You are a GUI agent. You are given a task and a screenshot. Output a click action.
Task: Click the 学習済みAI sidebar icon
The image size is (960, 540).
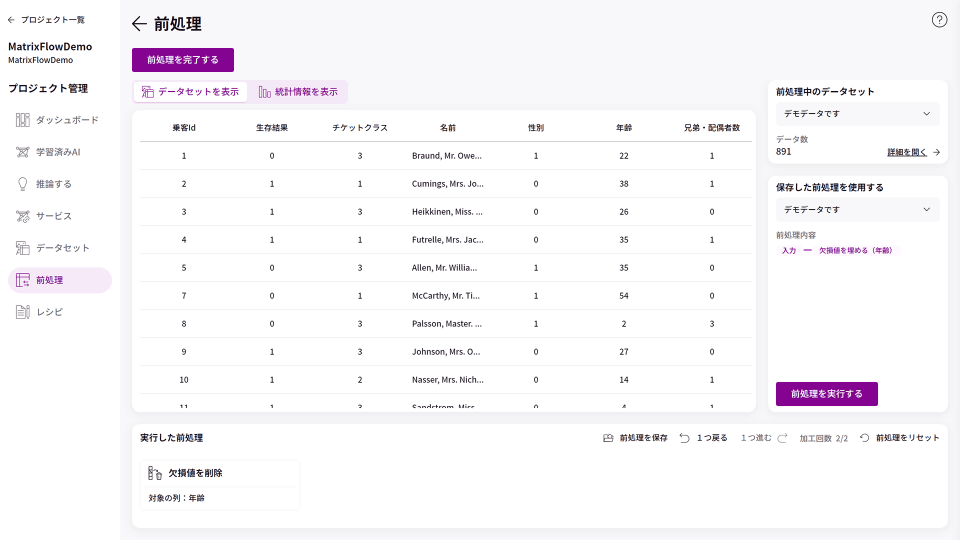23,152
